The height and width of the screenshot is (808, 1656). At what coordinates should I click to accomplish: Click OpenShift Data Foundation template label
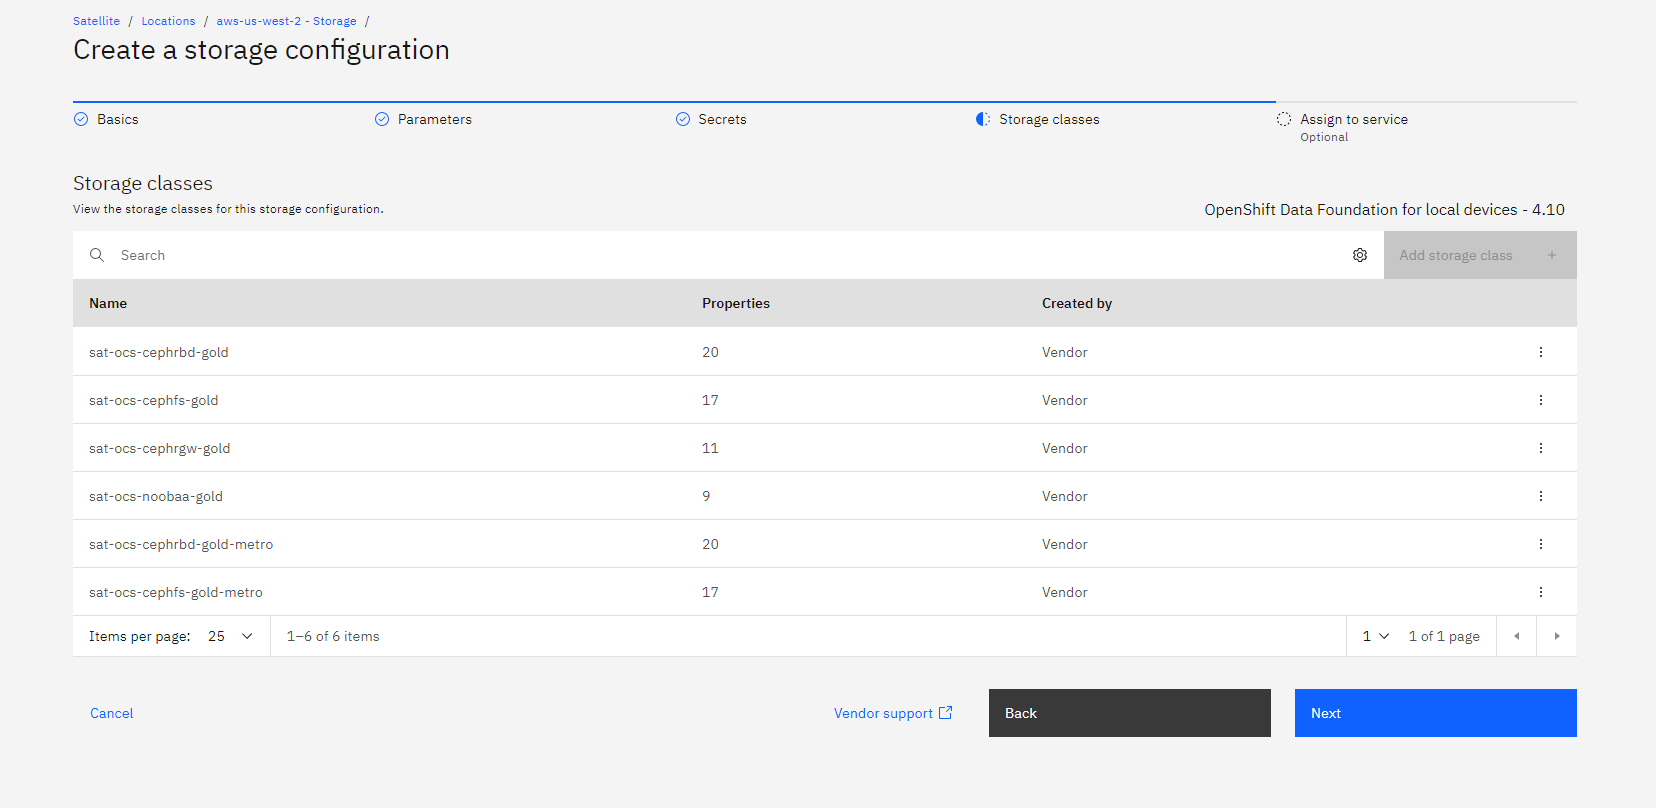tap(1385, 210)
